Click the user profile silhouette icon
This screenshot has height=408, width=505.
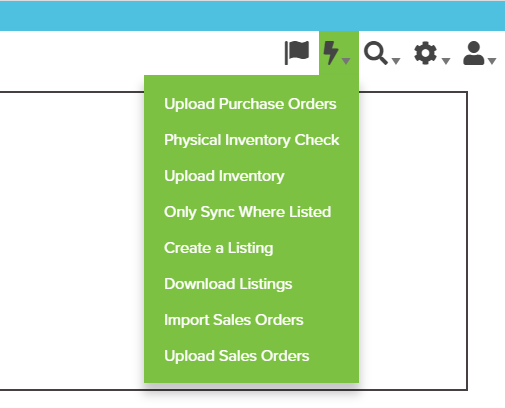point(474,53)
